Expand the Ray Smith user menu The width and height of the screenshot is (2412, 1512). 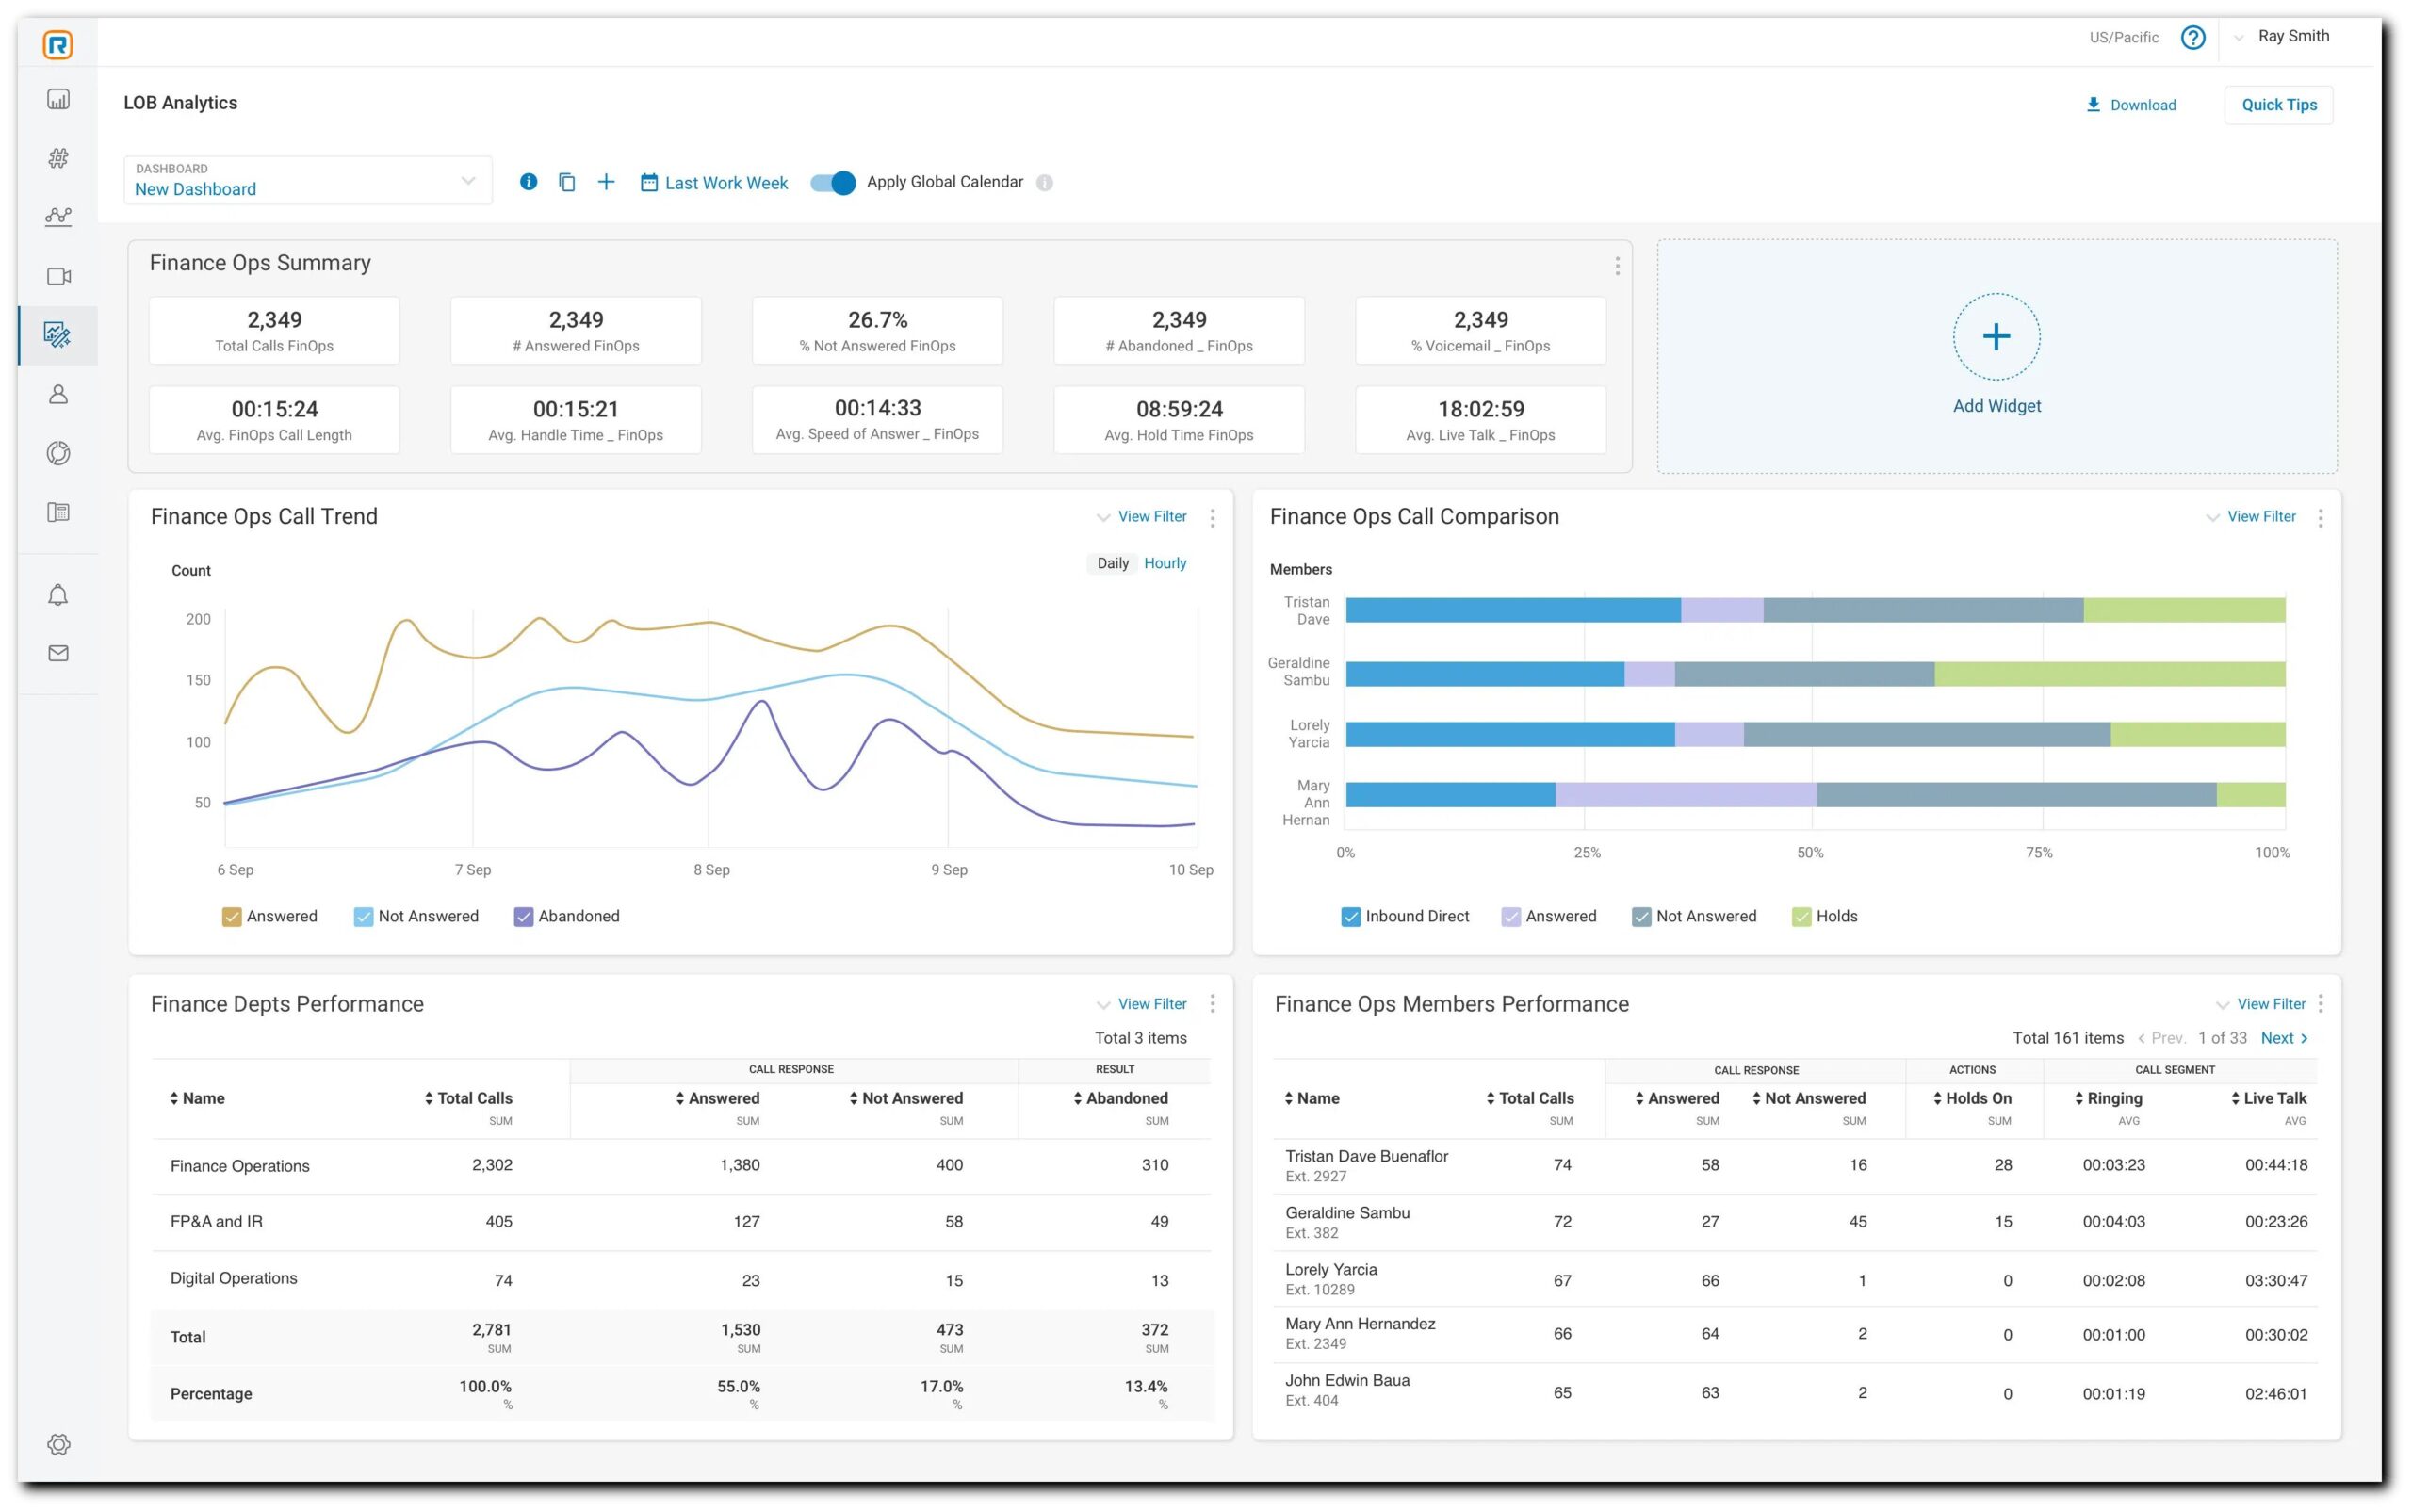click(2292, 37)
